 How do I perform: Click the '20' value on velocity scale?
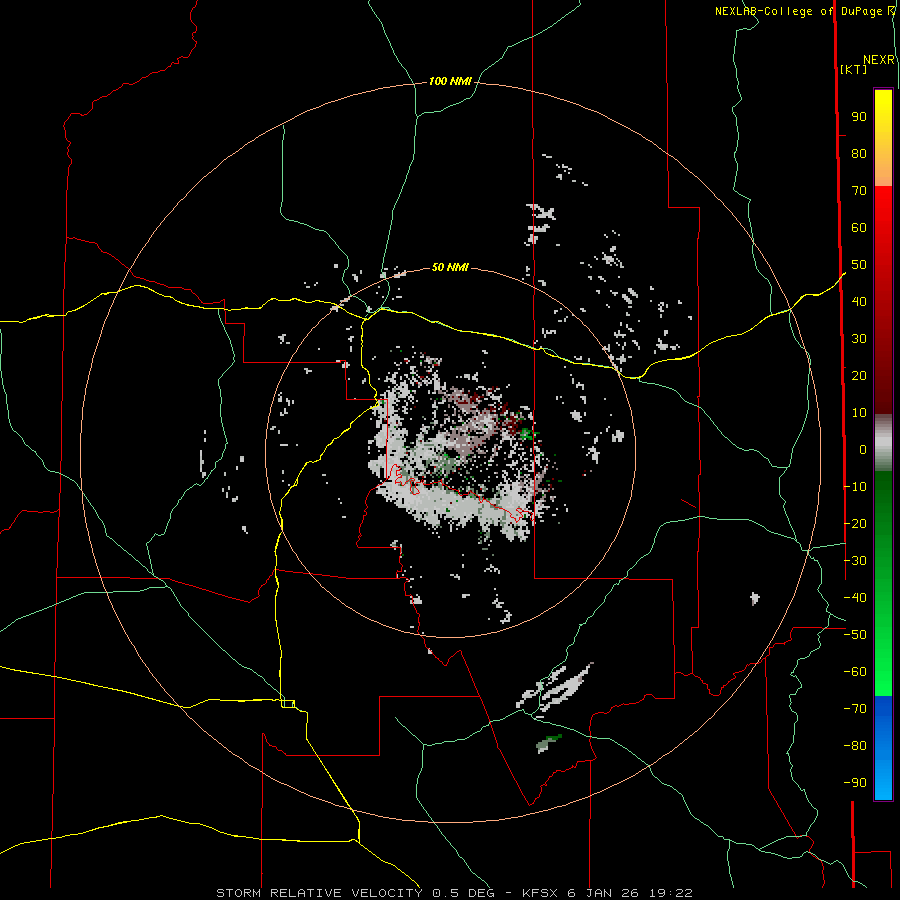859,375
